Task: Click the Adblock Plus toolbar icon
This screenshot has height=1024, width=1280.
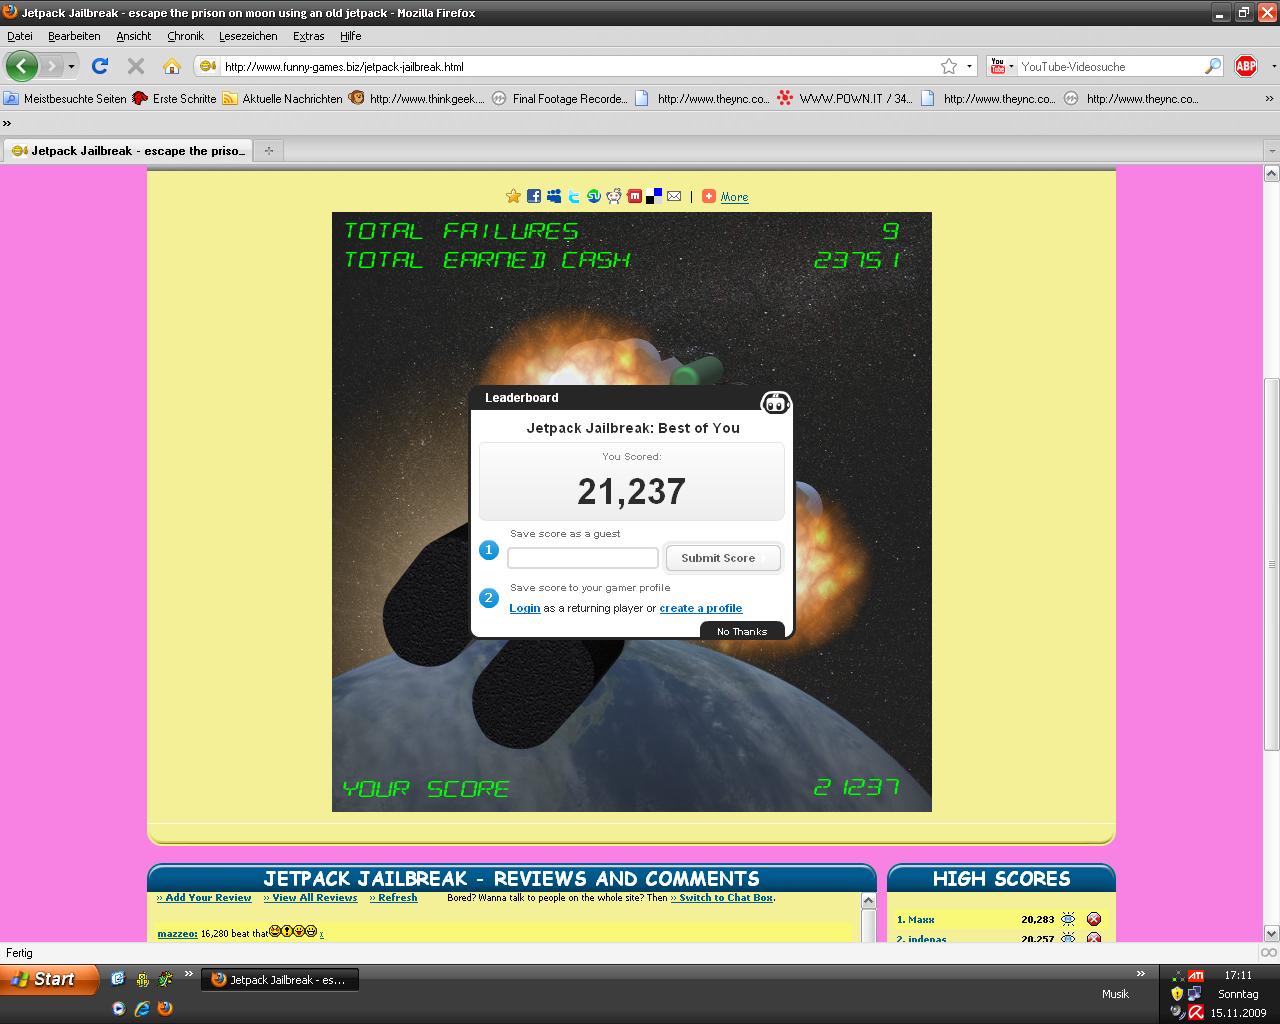Action: pyautogui.click(x=1246, y=66)
